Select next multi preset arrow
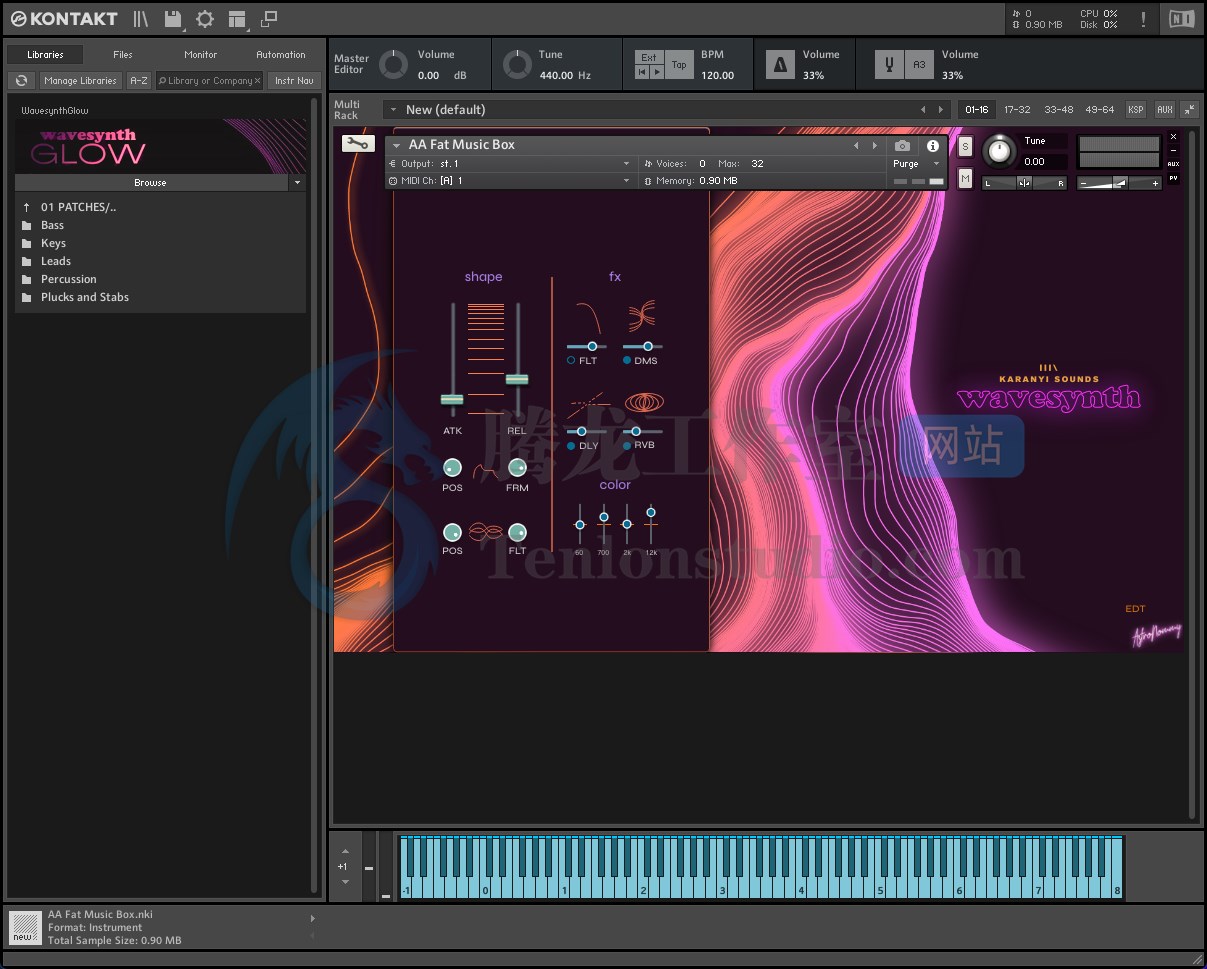 tap(940, 110)
